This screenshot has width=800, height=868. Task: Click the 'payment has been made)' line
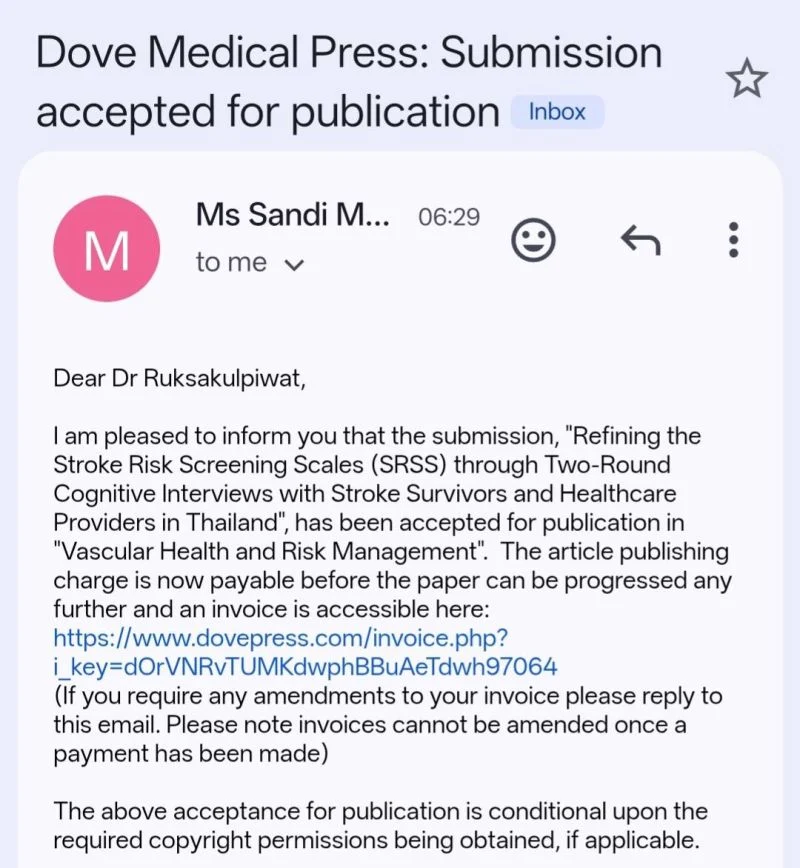coord(190,753)
